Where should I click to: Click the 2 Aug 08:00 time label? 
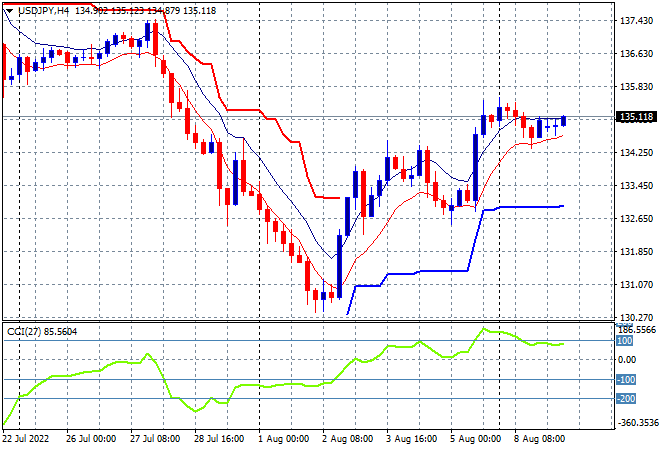tap(348, 439)
